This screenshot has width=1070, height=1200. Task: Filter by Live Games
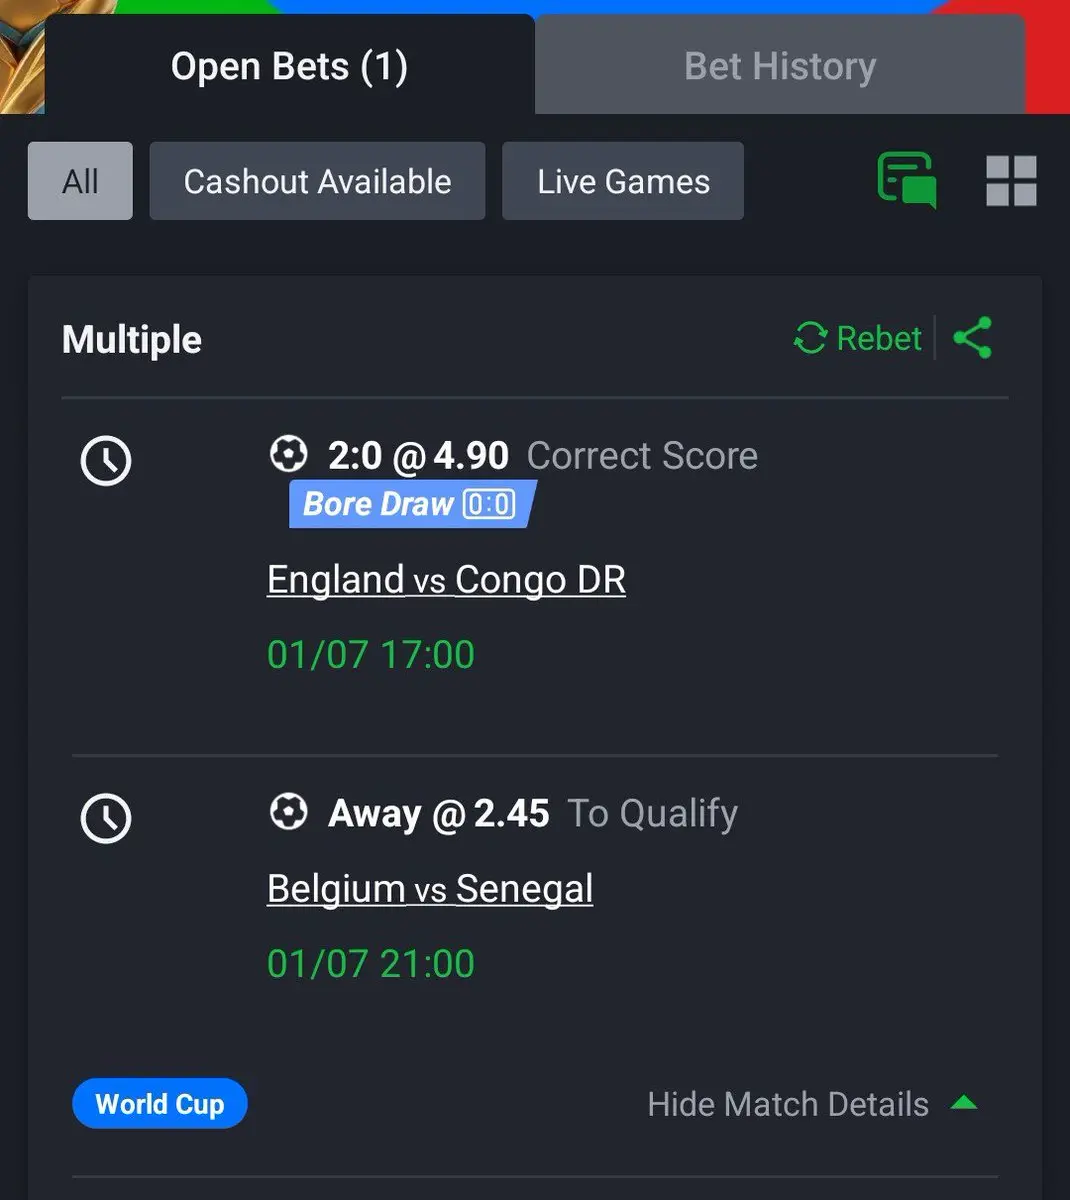pos(623,181)
